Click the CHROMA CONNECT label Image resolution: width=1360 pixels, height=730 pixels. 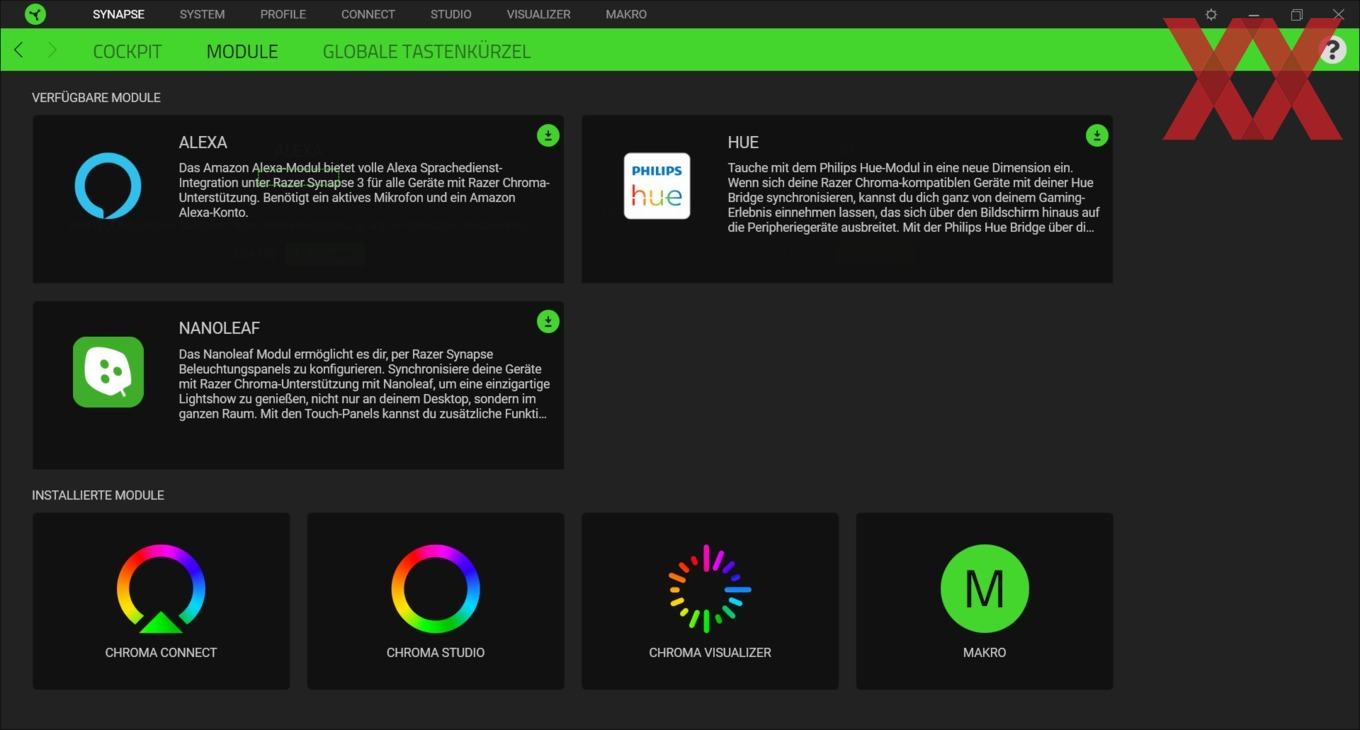point(161,652)
